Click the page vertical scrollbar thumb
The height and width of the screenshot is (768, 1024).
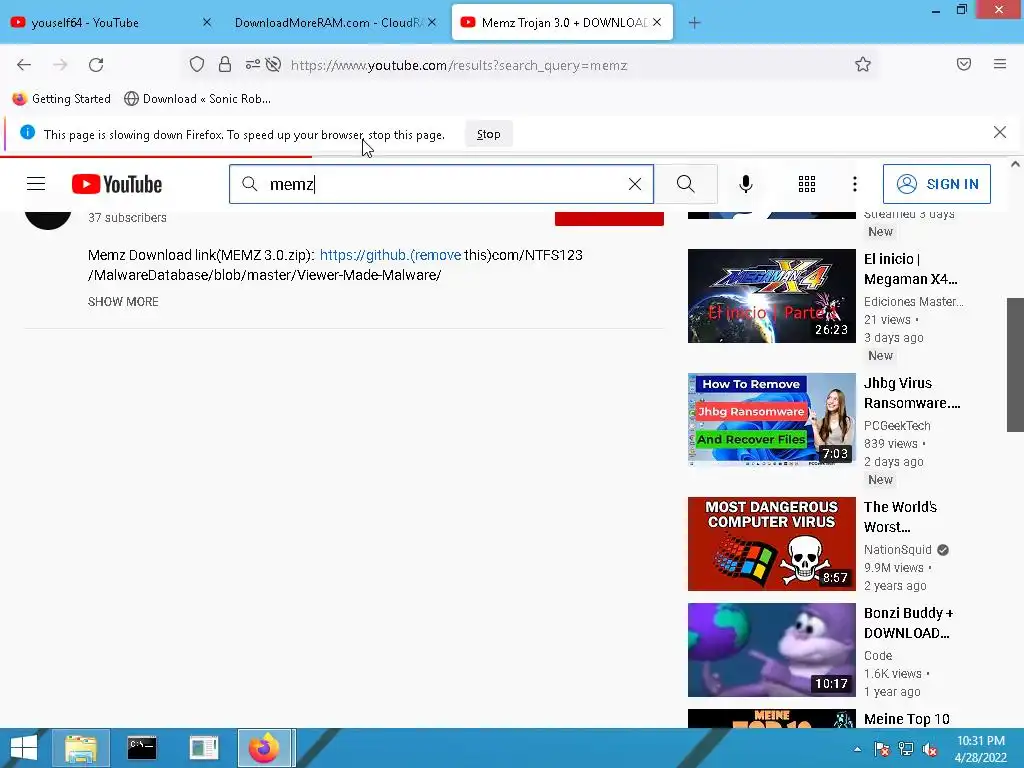click(1015, 364)
